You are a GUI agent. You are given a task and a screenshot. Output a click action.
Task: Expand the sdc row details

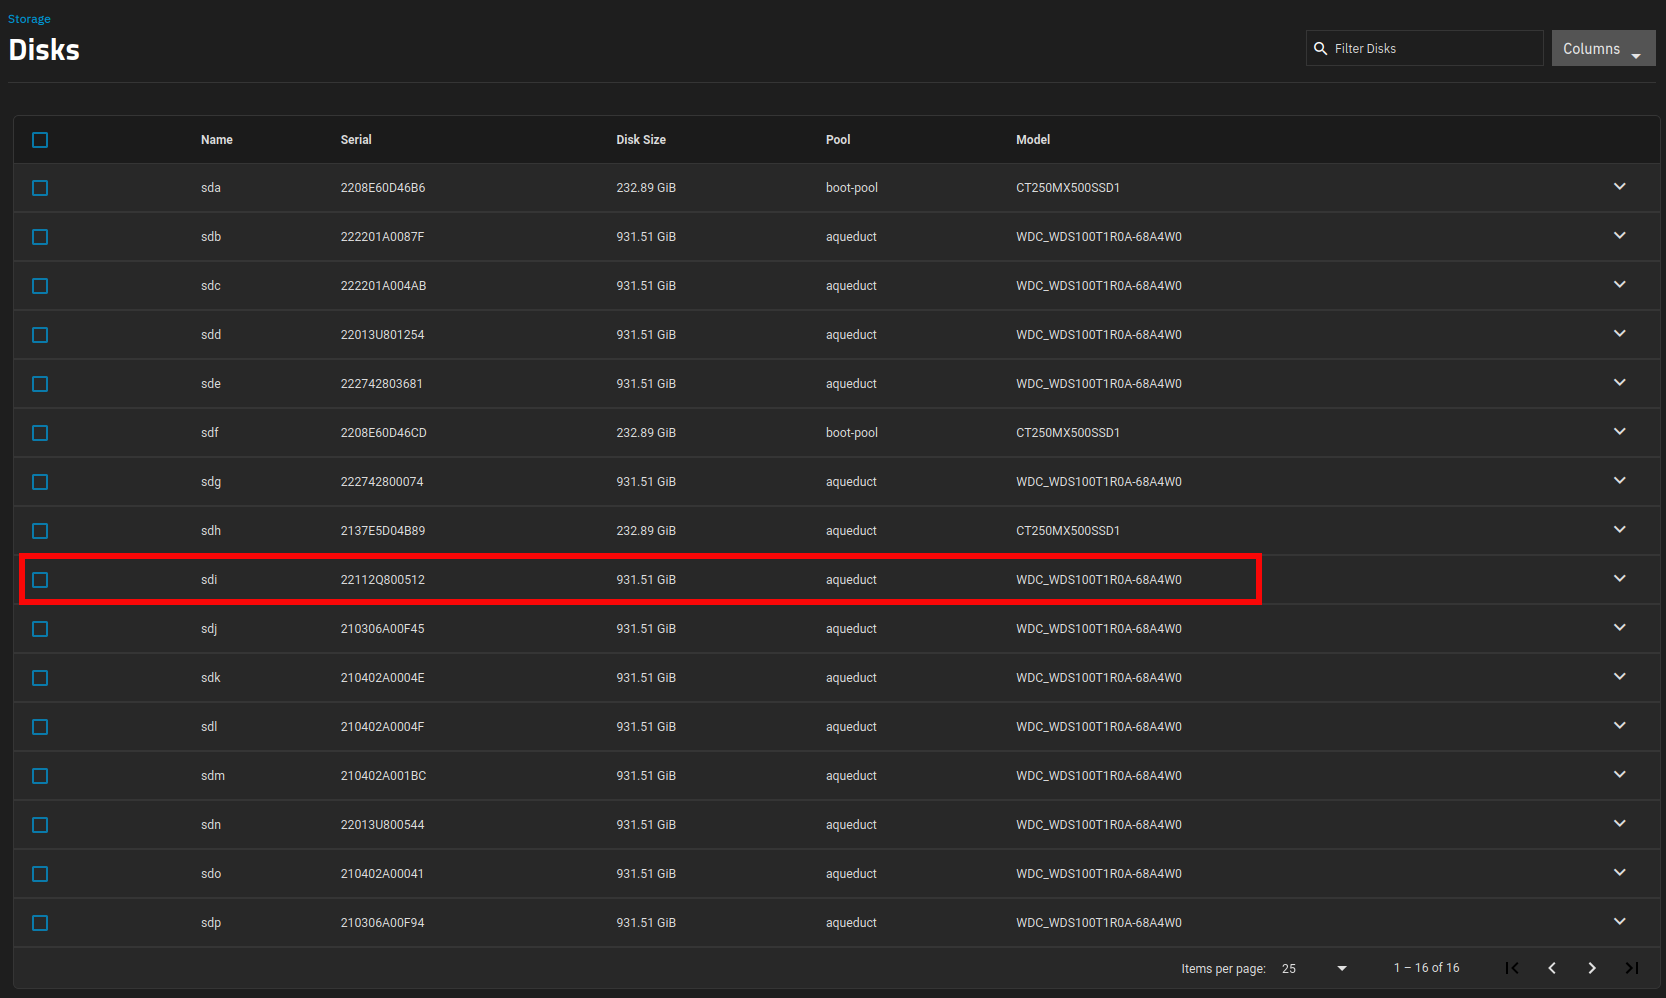click(x=1619, y=285)
